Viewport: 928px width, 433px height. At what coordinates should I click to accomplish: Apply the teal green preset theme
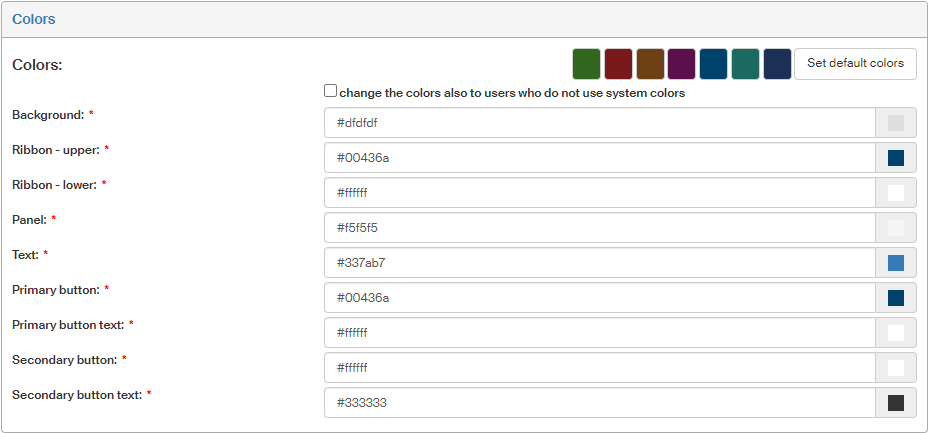point(745,64)
